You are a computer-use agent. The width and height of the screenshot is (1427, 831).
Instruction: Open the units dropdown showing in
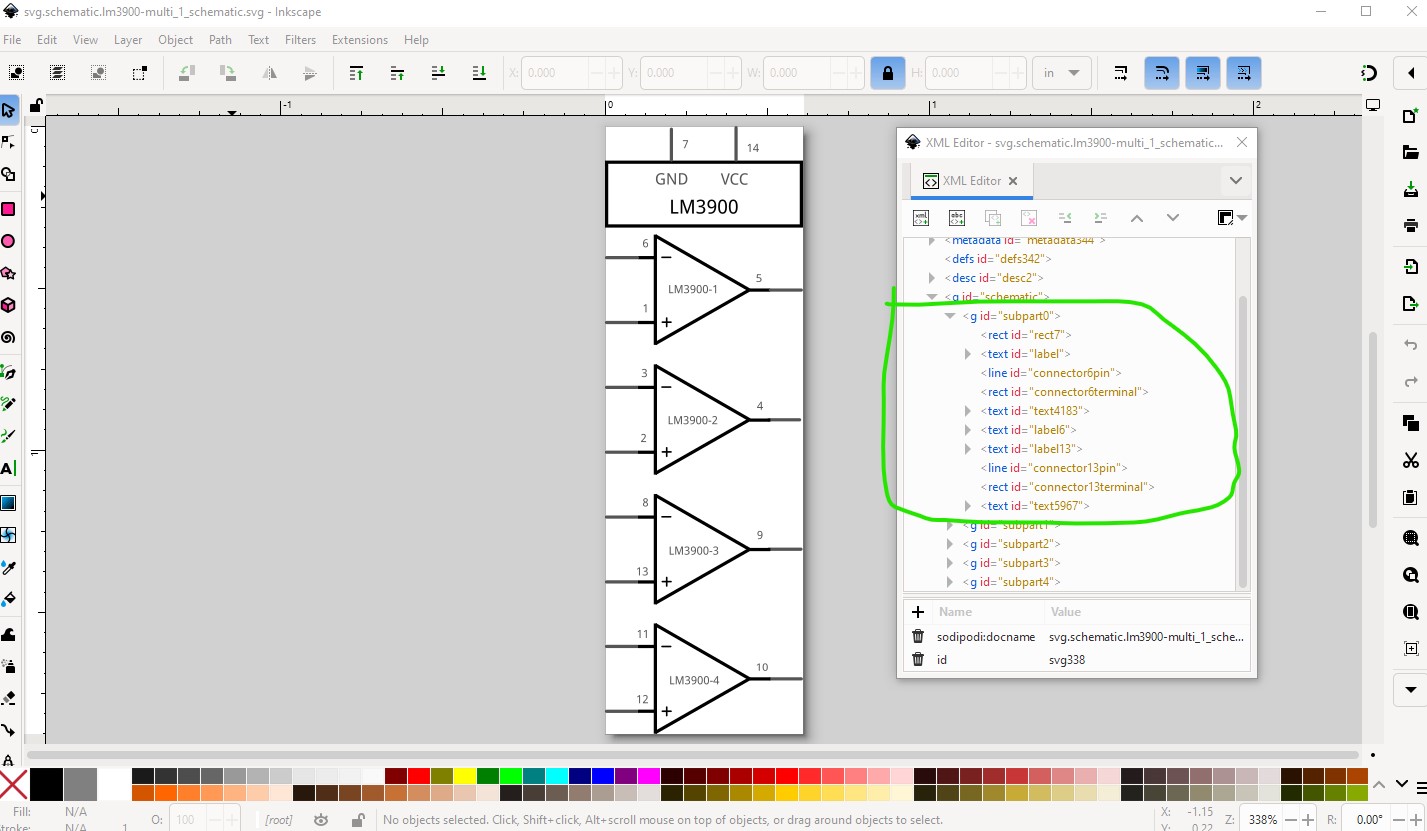click(x=1062, y=73)
